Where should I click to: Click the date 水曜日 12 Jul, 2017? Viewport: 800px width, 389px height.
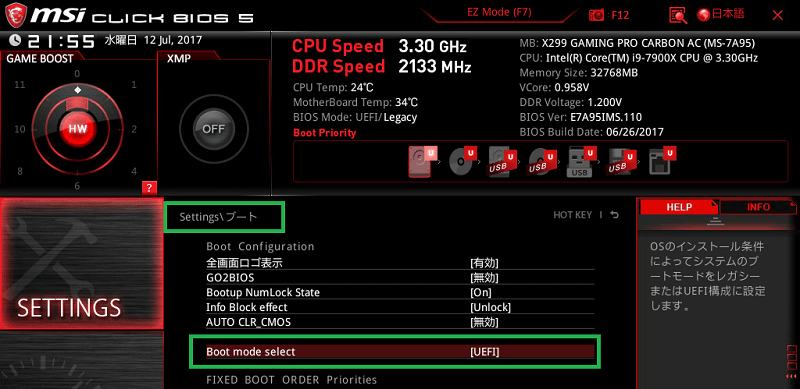click(154, 40)
